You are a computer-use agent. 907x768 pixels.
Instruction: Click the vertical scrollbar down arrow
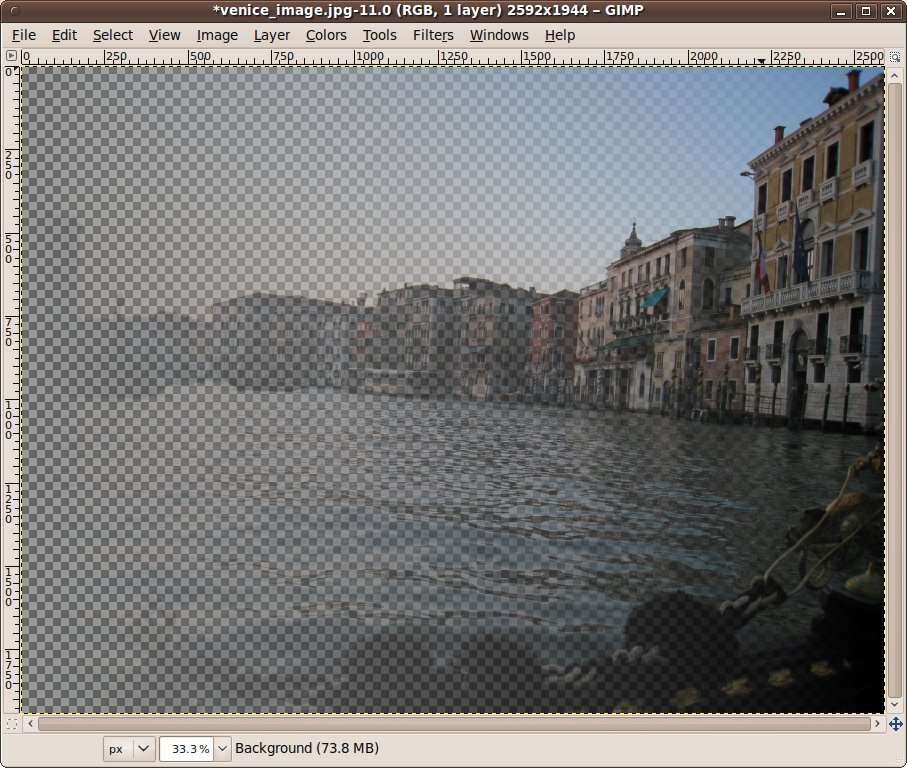pos(895,705)
